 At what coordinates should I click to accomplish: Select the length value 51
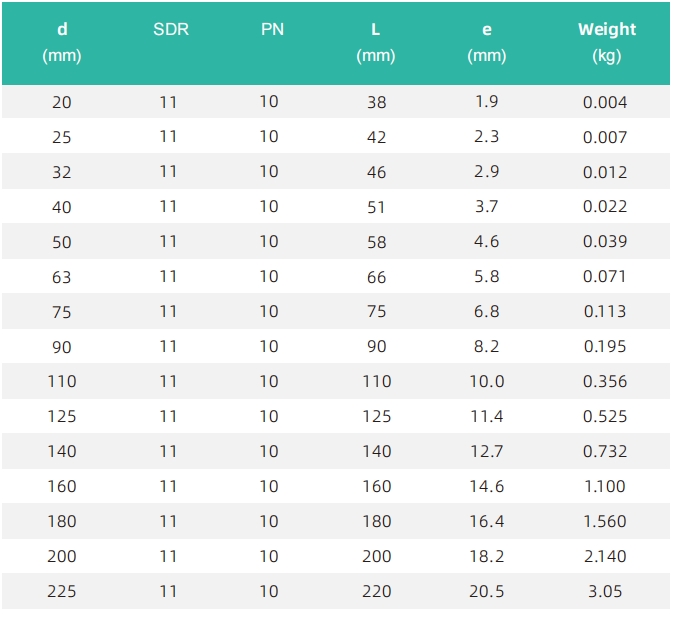coord(376,207)
